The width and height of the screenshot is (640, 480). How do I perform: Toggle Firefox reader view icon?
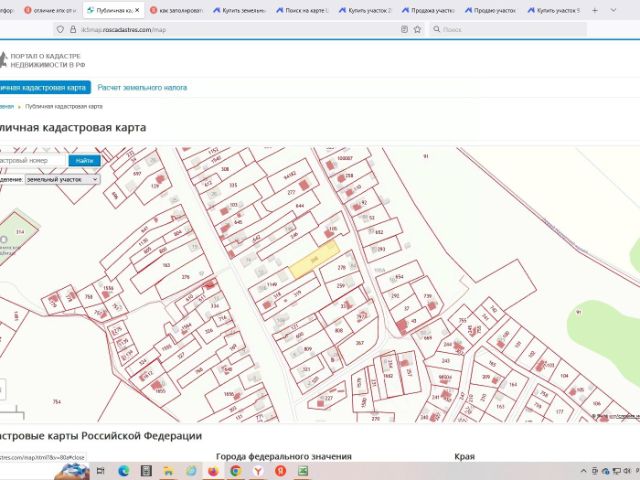pyautogui.click(x=404, y=29)
